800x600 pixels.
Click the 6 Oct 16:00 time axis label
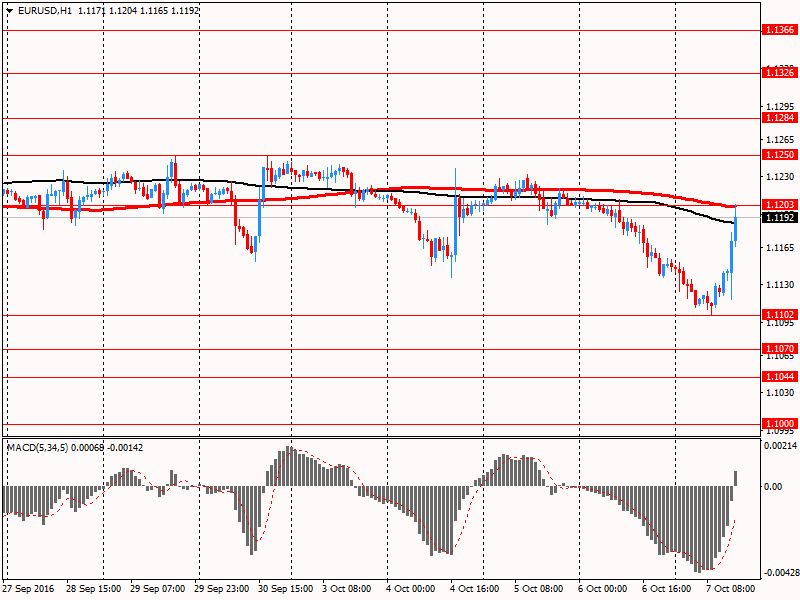(667, 589)
